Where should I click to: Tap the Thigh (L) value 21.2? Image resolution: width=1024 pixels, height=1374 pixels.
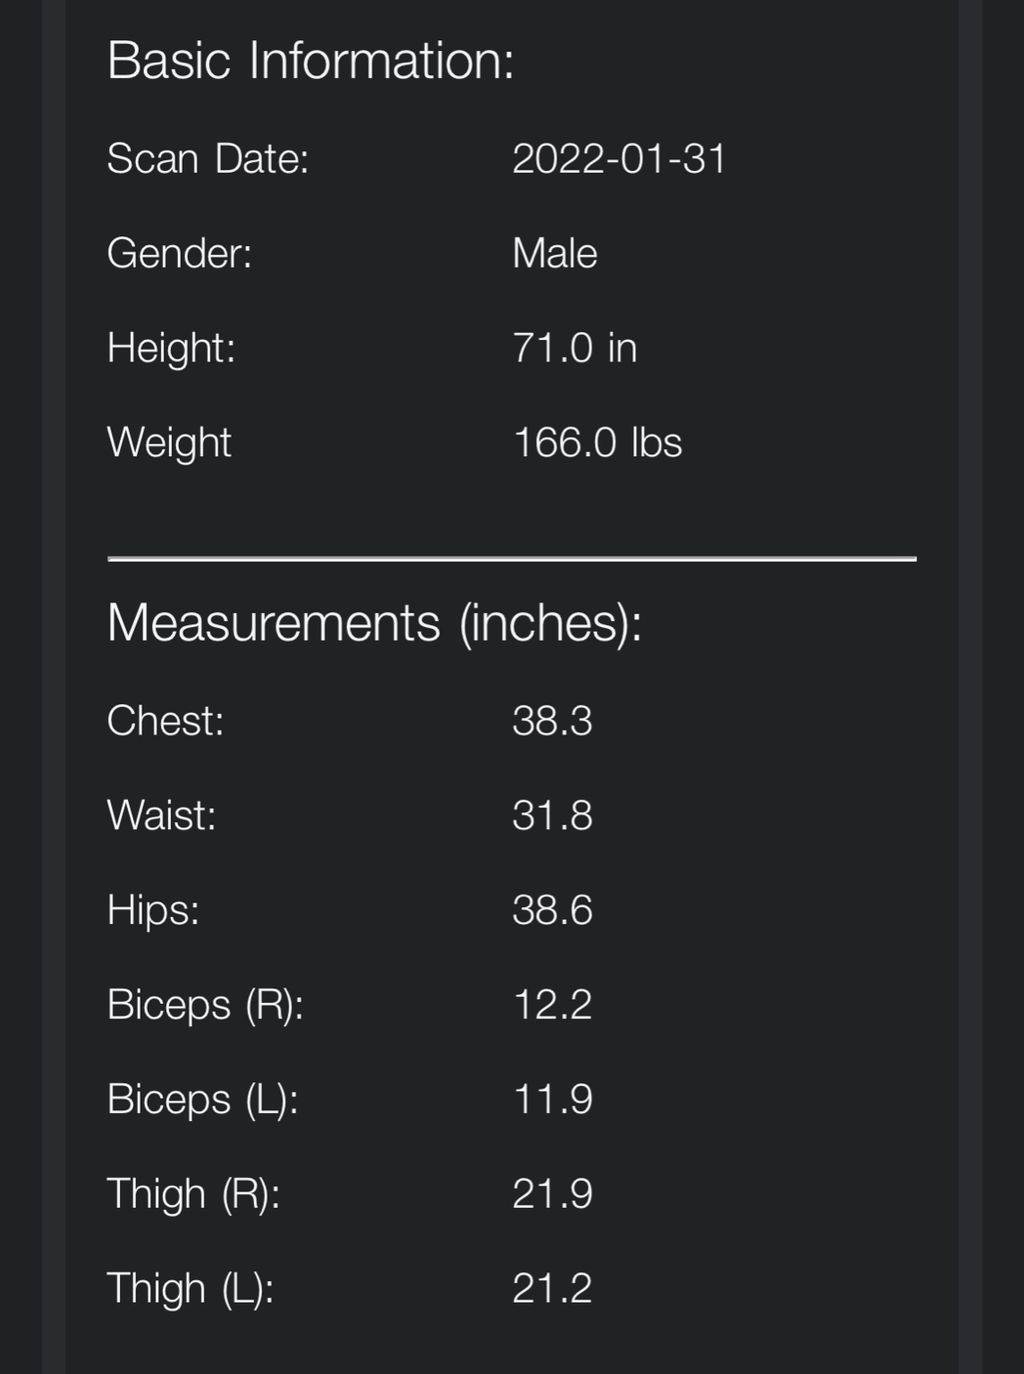point(552,1288)
